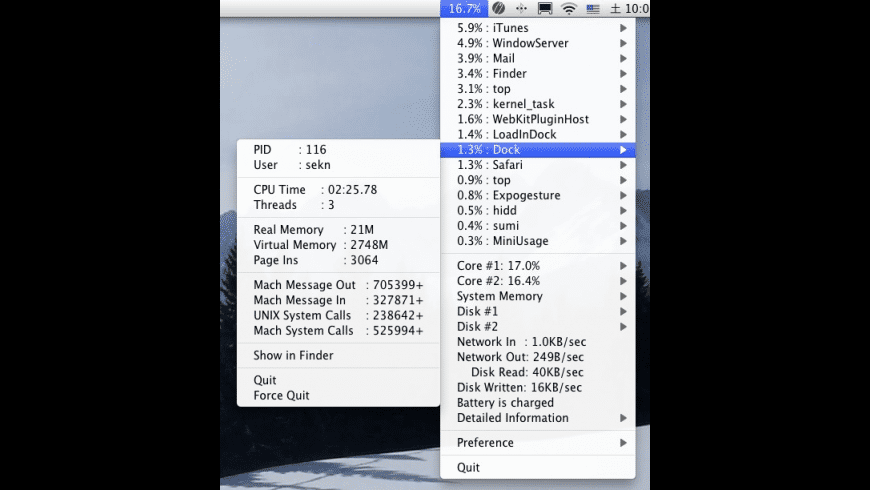This screenshot has width=870, height=490.
Task: Choose Quit below Preference in main menu
Action: click(538, 468)
